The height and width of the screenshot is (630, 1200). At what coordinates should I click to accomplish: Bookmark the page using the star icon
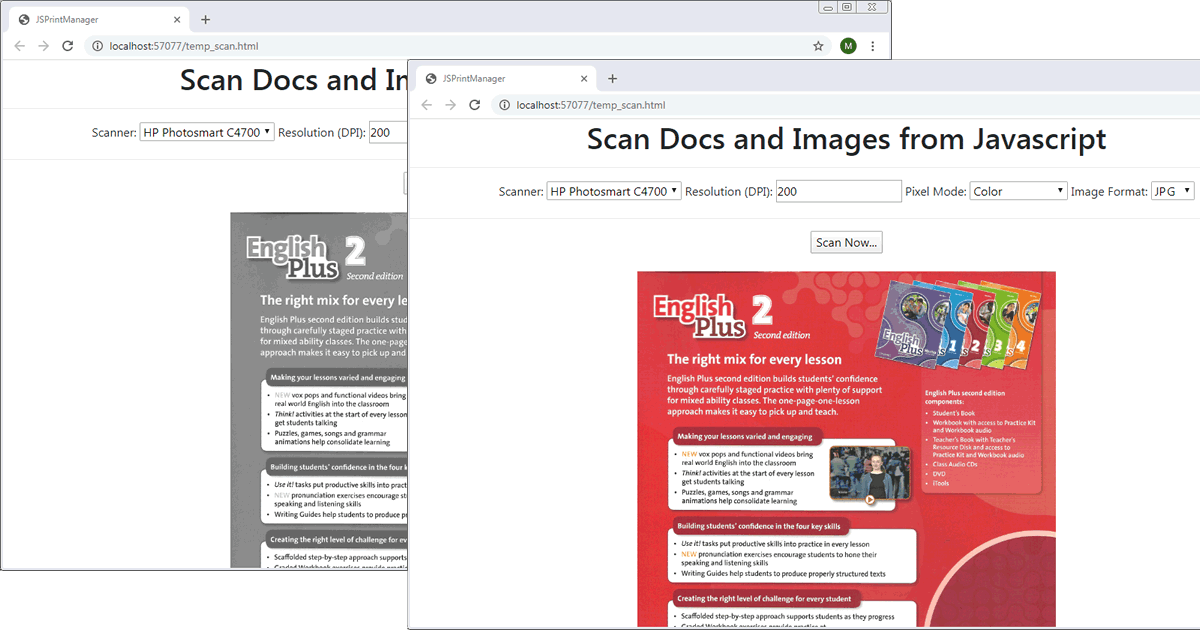(x=818, y=46)
